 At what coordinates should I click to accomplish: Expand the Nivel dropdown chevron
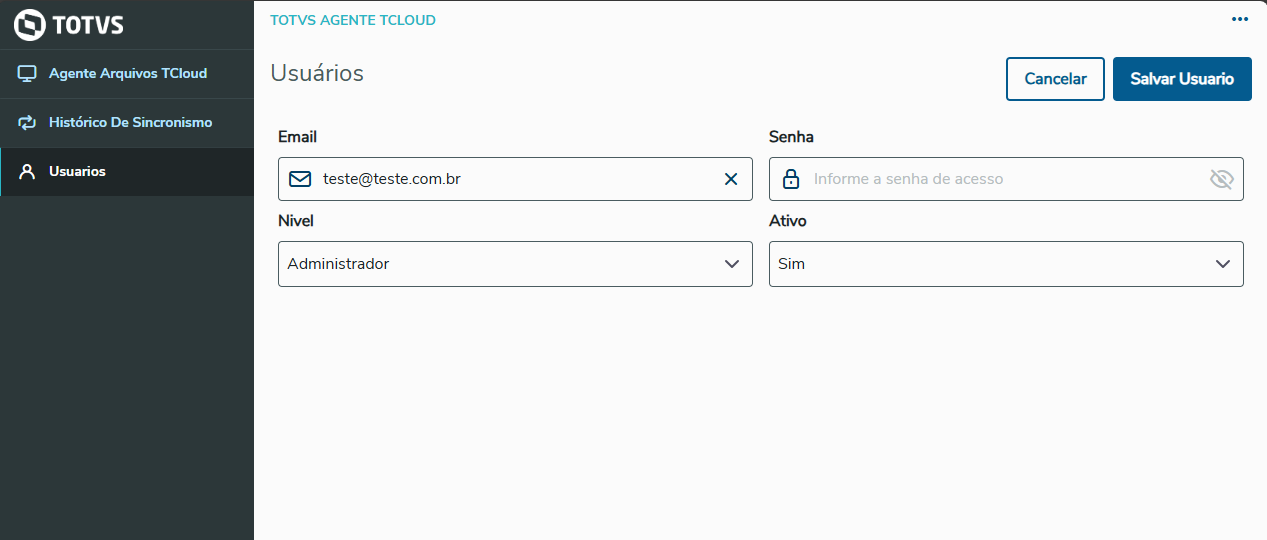731,264
